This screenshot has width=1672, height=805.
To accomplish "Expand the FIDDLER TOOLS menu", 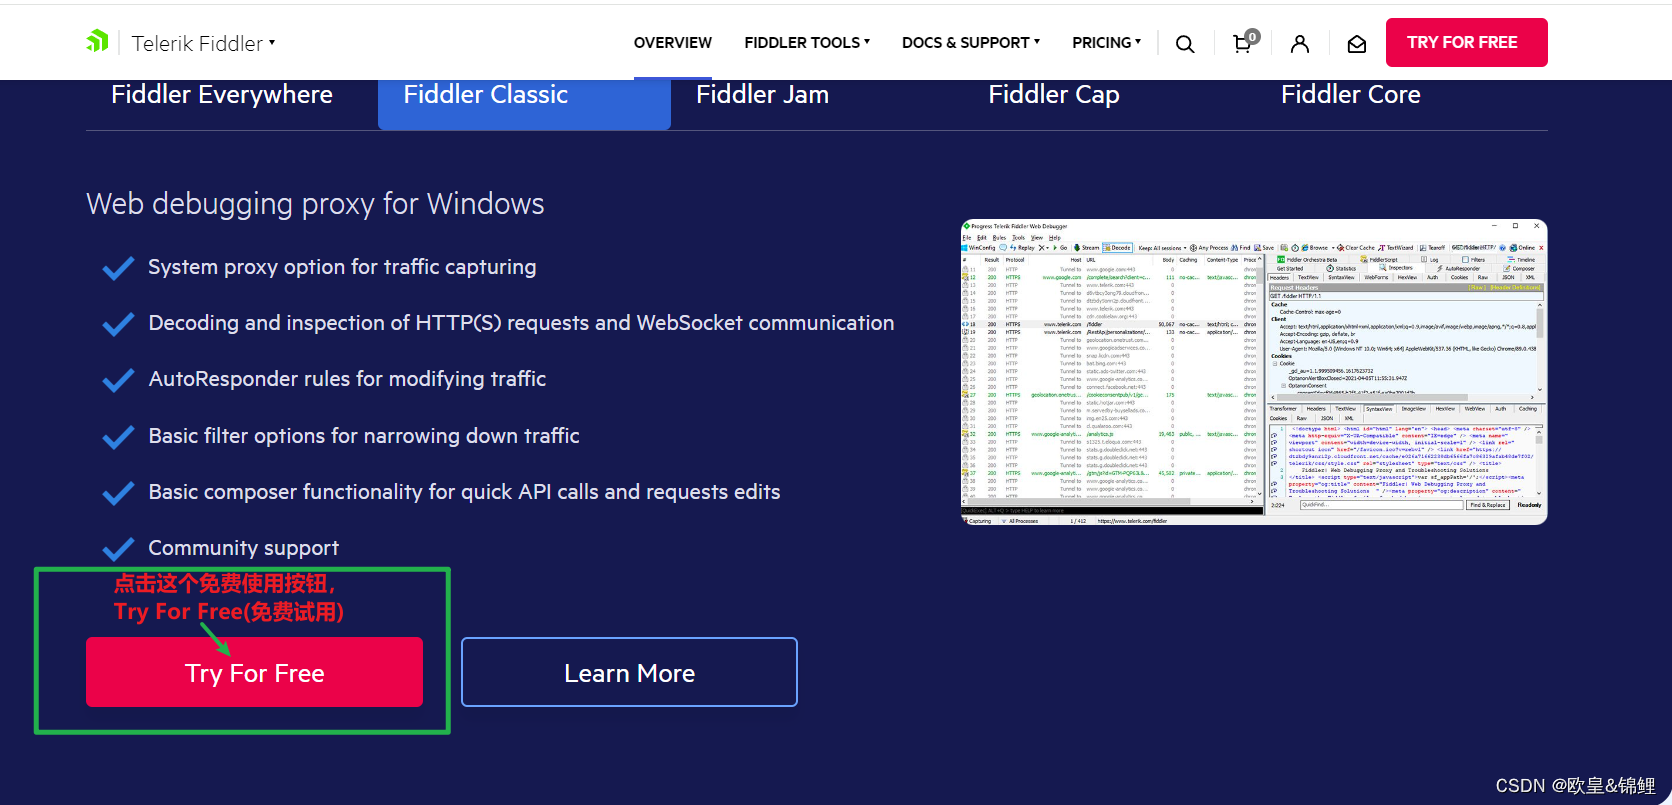I will [807, 43].
